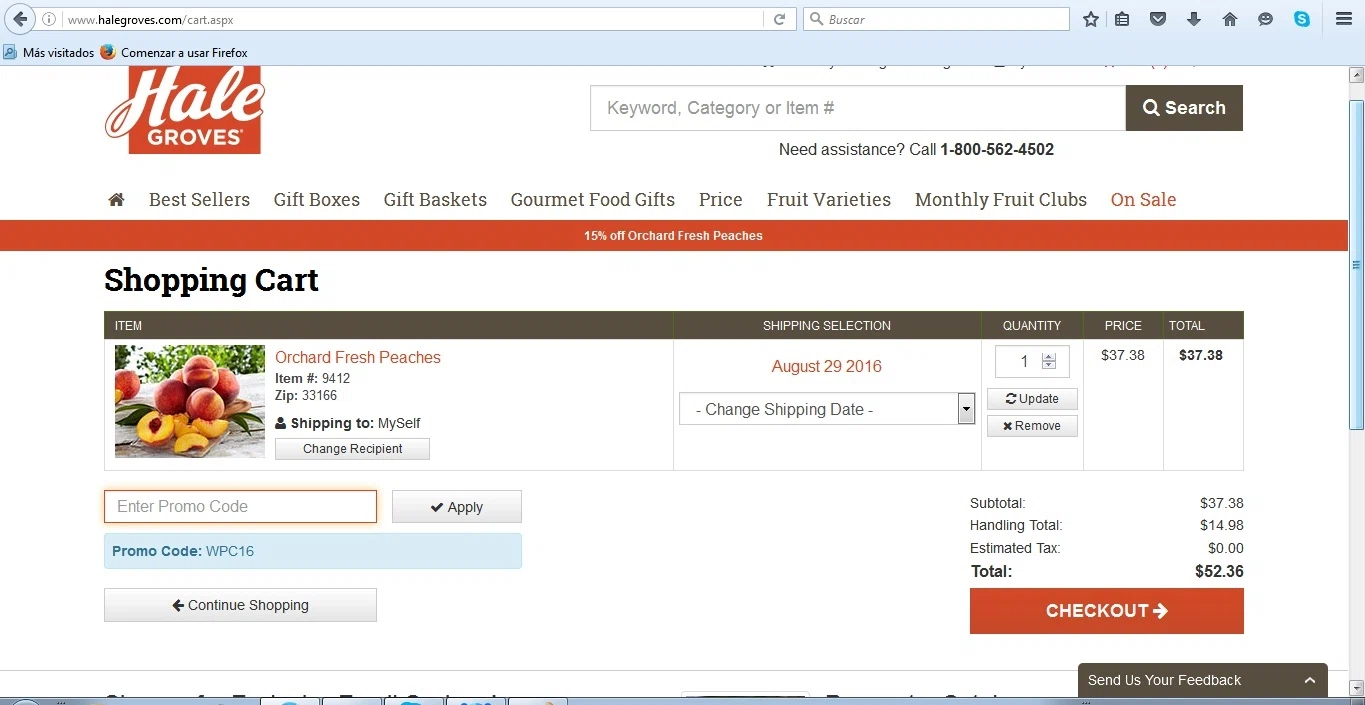The height and width of the screenshot is (705, 1365).
Task: Open the Hello chat smiley icon
Action: tap(1266, 19)
